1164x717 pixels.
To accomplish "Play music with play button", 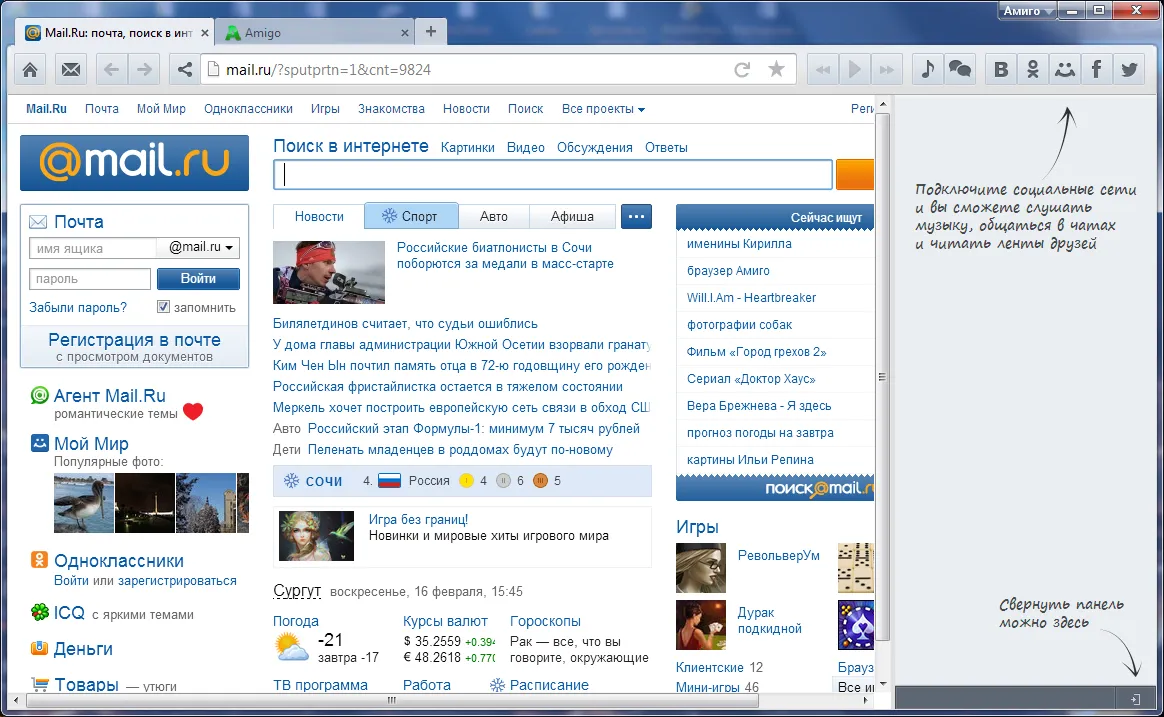I will 854,70.
